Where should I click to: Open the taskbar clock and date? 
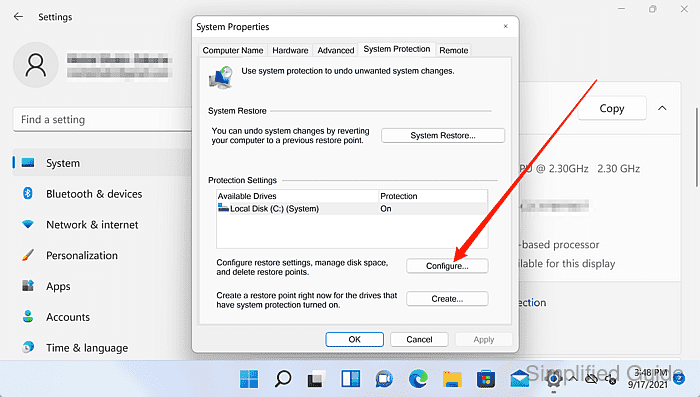click(x=648, y=379)
